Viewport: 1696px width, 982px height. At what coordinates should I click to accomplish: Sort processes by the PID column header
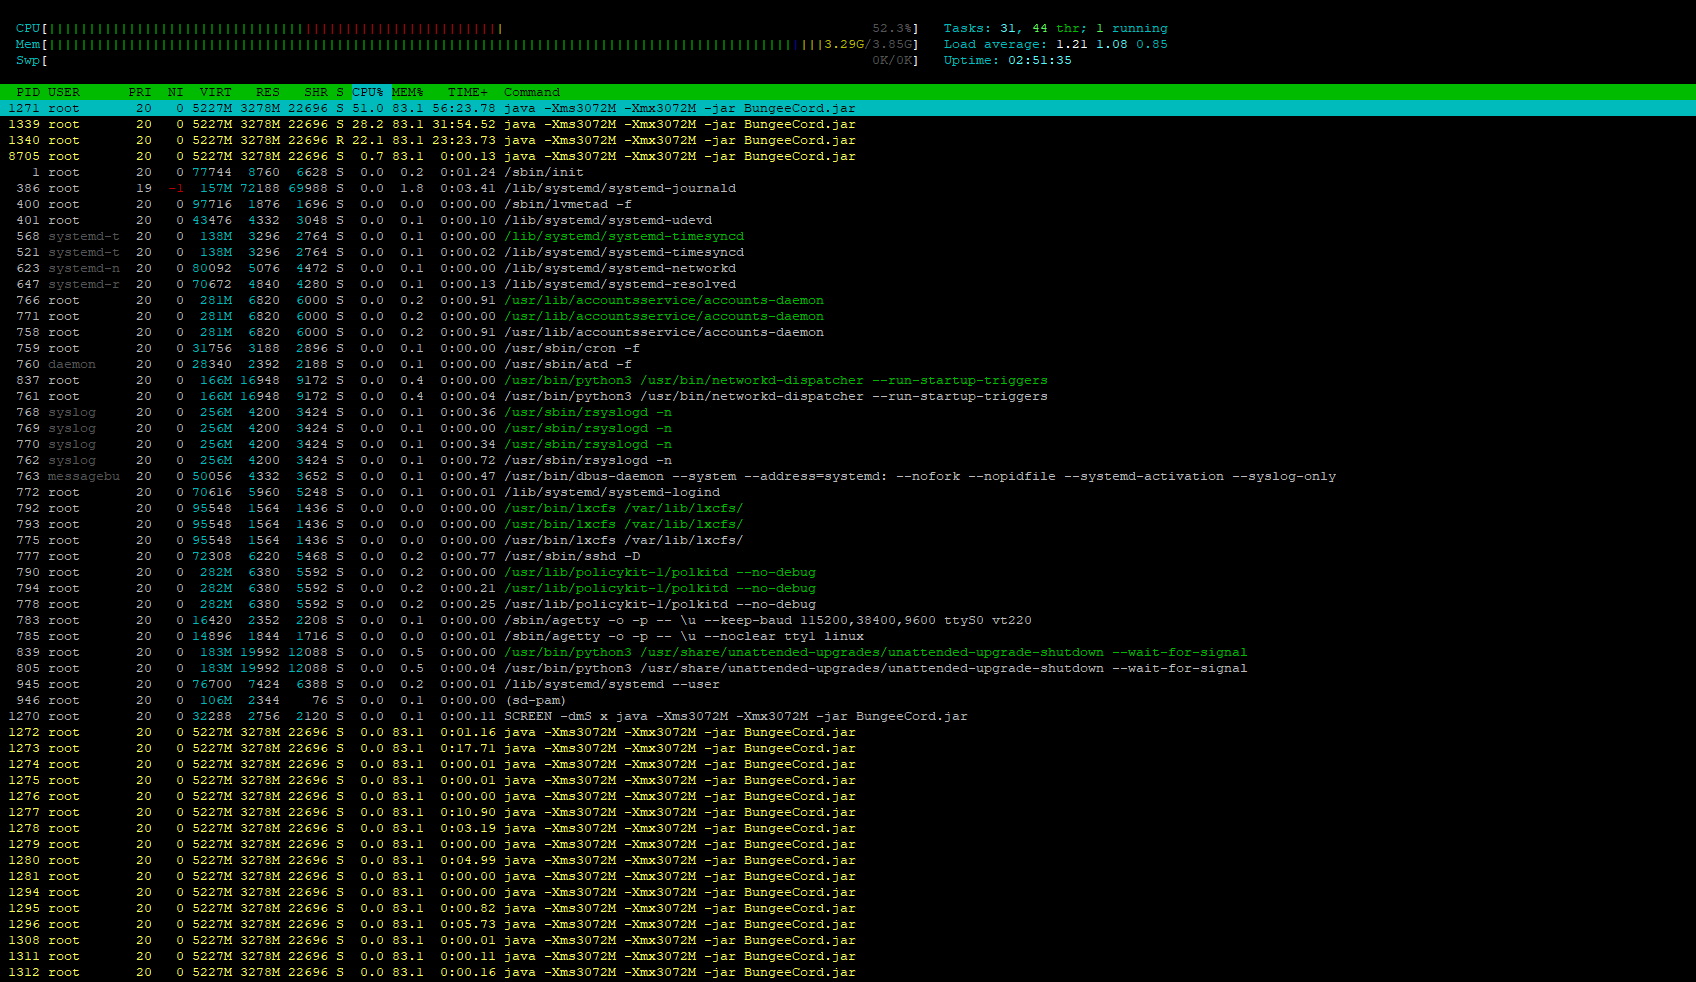(28, 92)
